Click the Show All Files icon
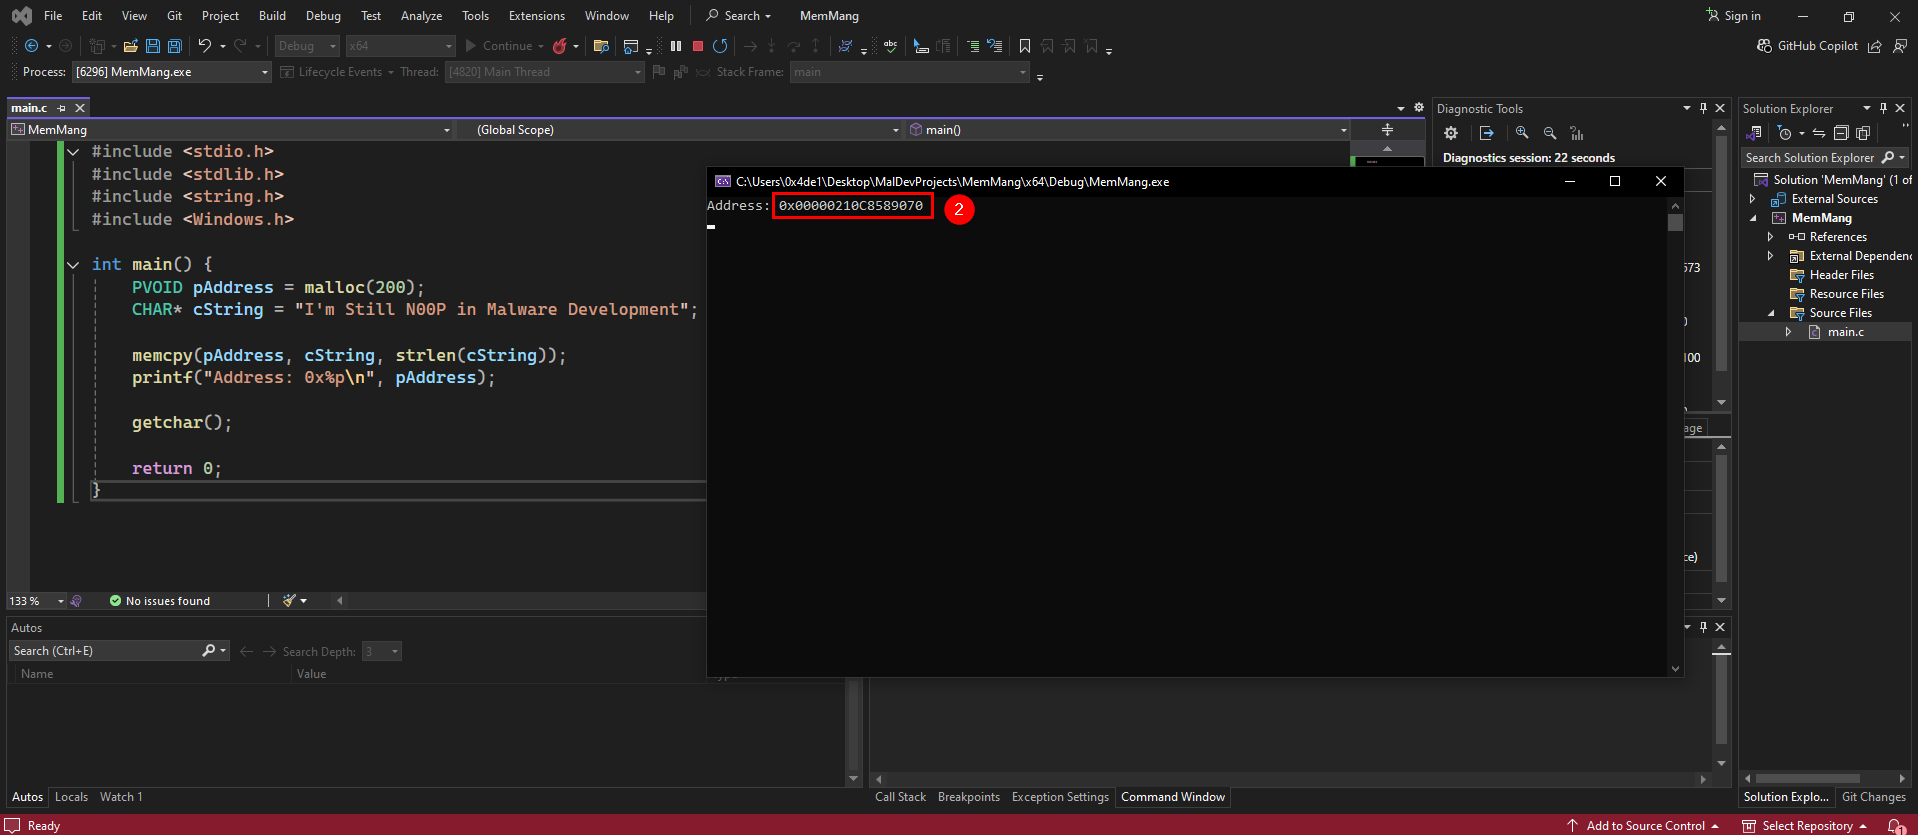Image resolution: width=1918 pixels, height=835 pixels. (1863, 133)
